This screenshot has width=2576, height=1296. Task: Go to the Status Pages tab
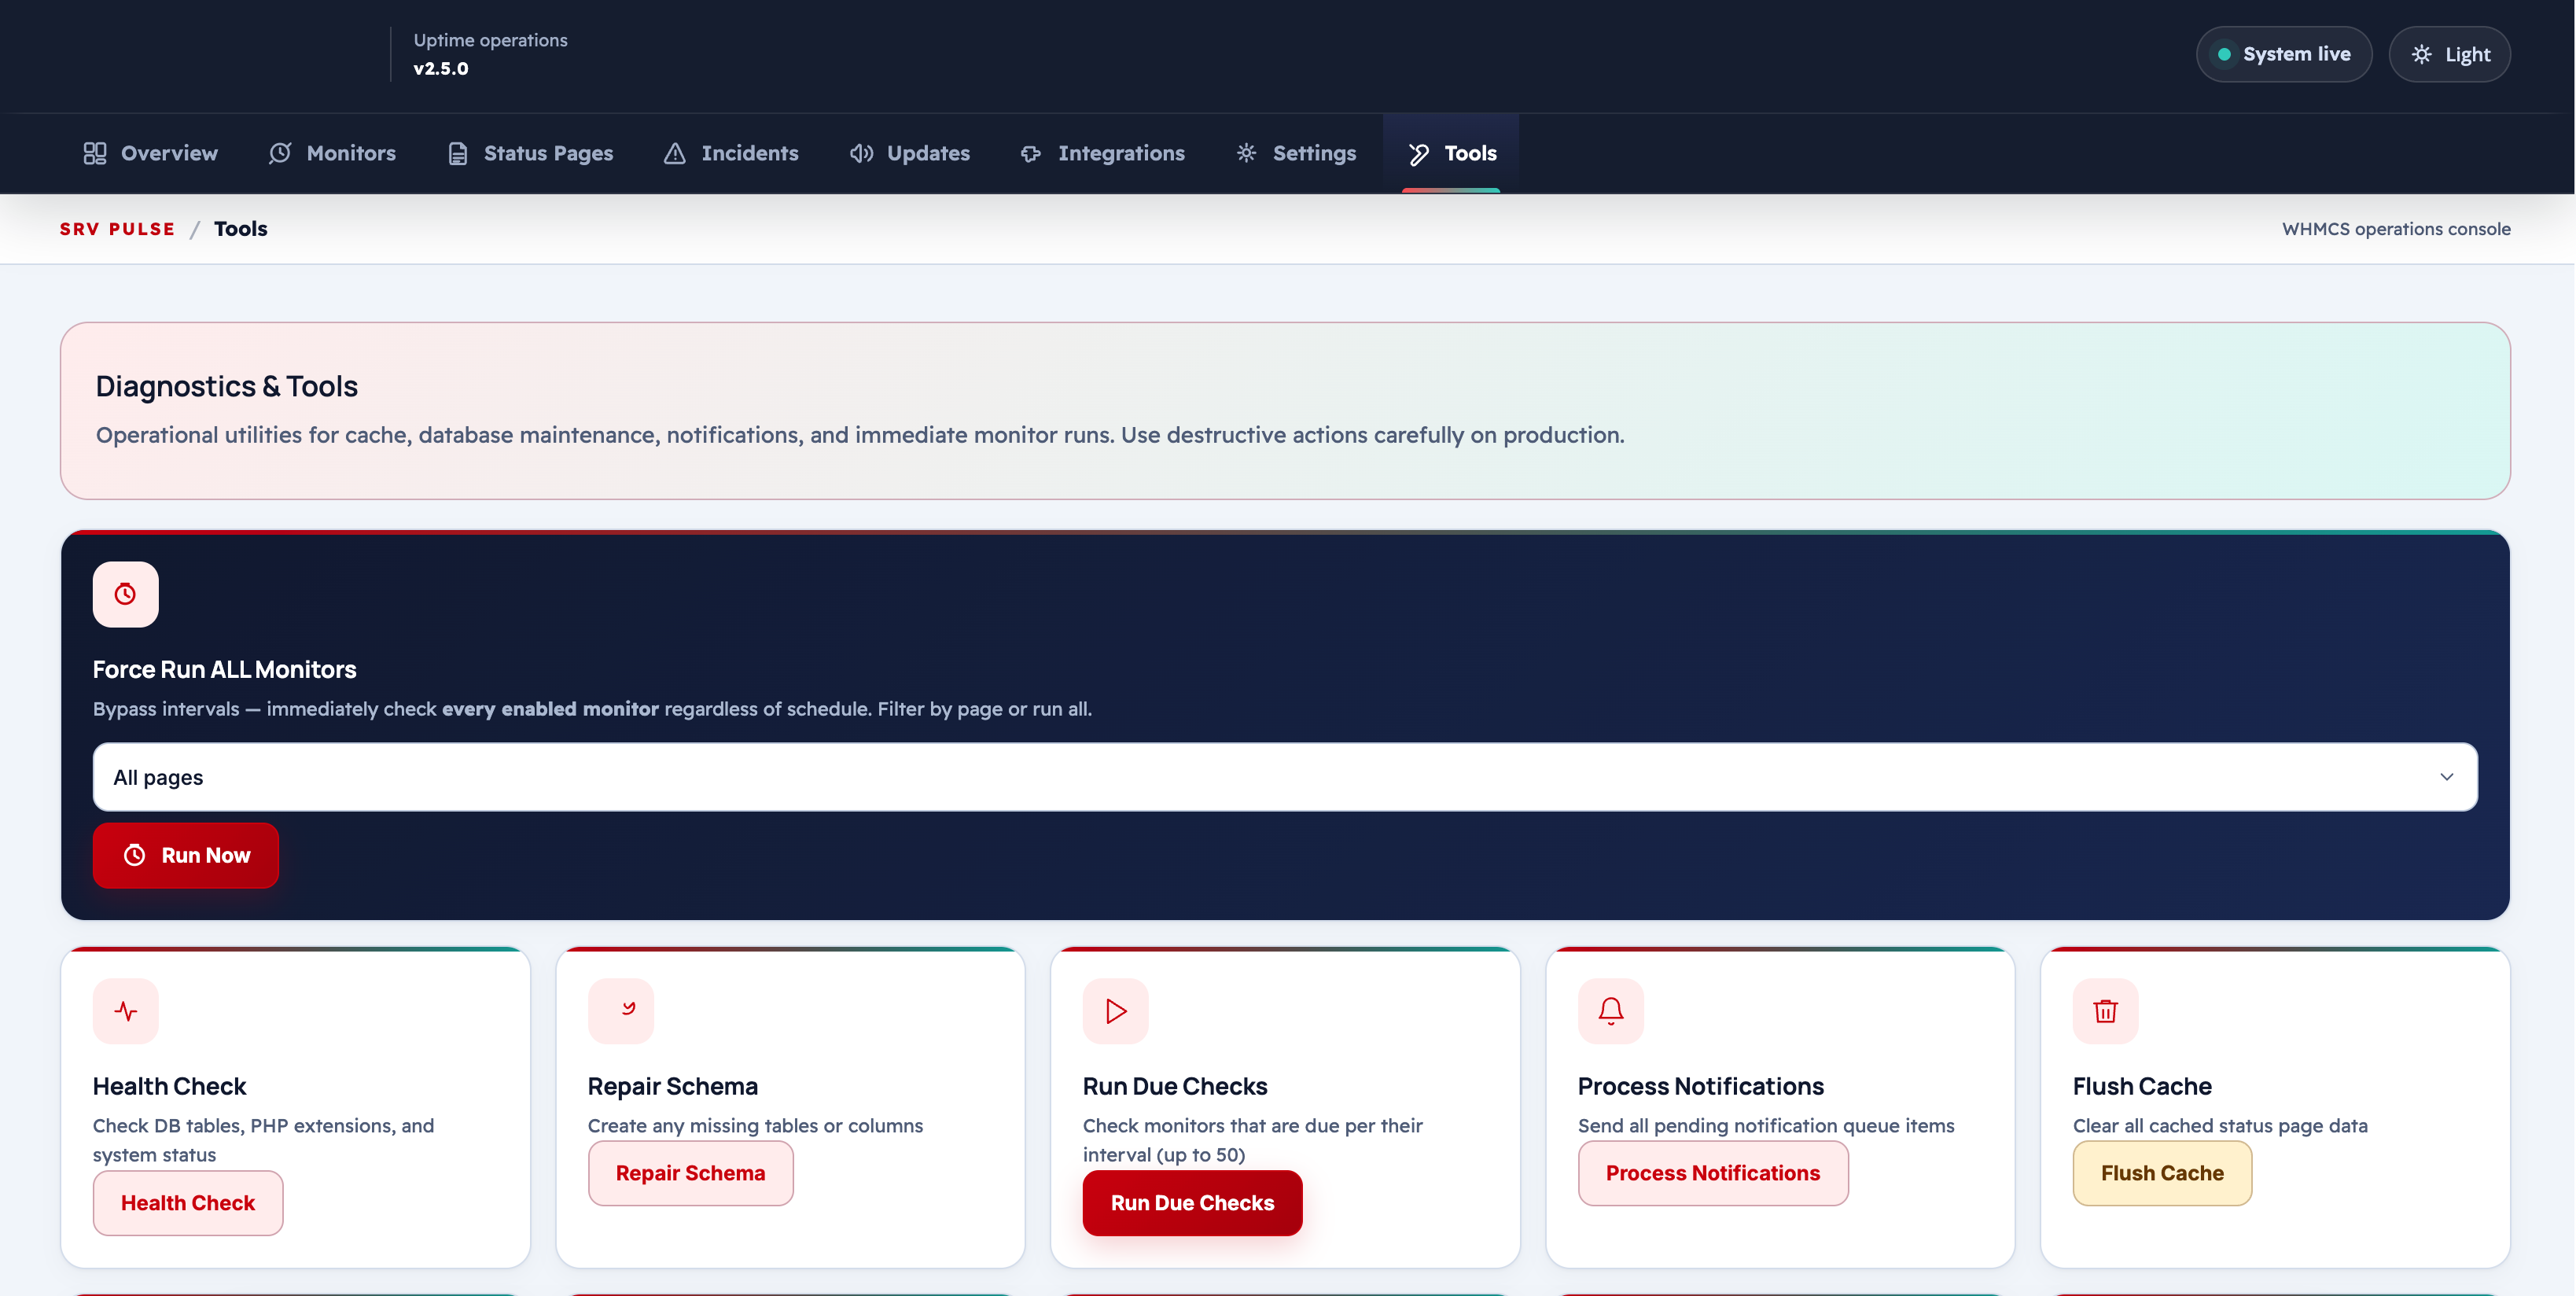pos(530,153)
